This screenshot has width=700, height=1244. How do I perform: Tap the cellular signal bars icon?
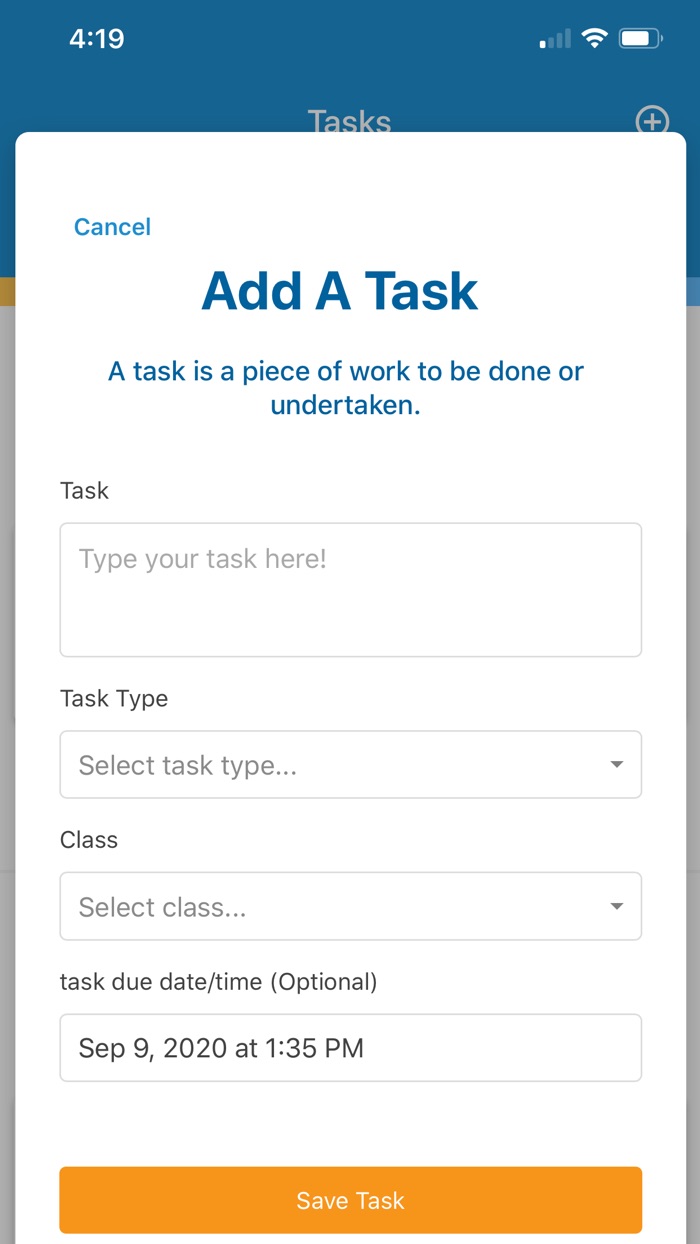pyautogui.click(x=555, y=40)
